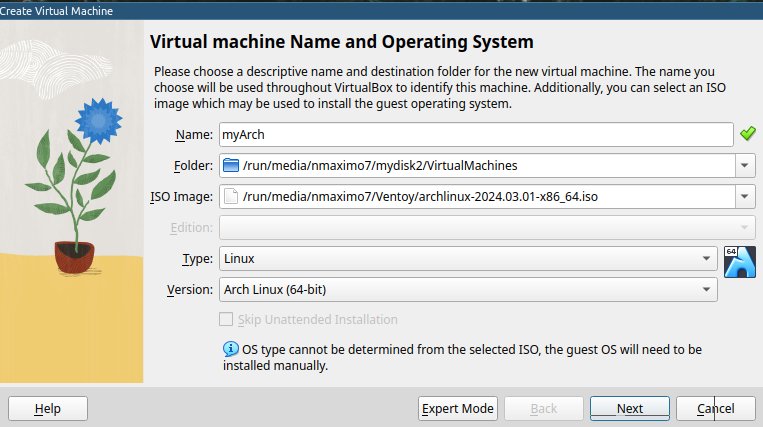This screenshot has height=427, width=763.
Task: Switch to Expert Mode
Action: click(x=458, y=408)
